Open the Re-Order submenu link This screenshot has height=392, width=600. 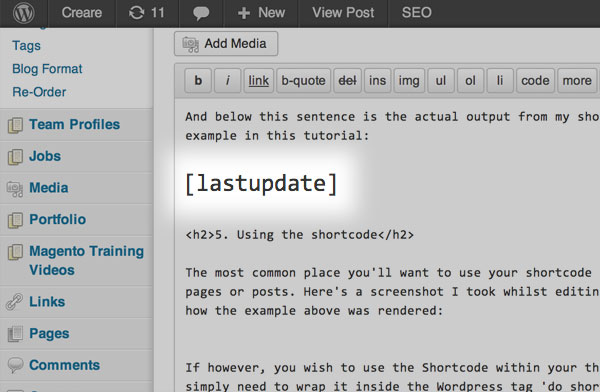click(x=39, y=92)
